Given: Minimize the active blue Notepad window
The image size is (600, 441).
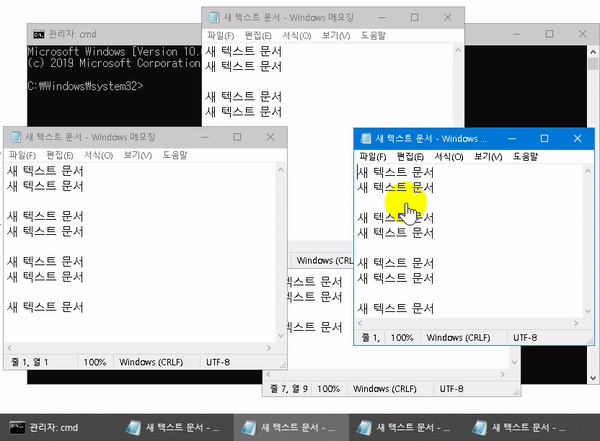Looking at the screenshot, I should pos(512,139).
